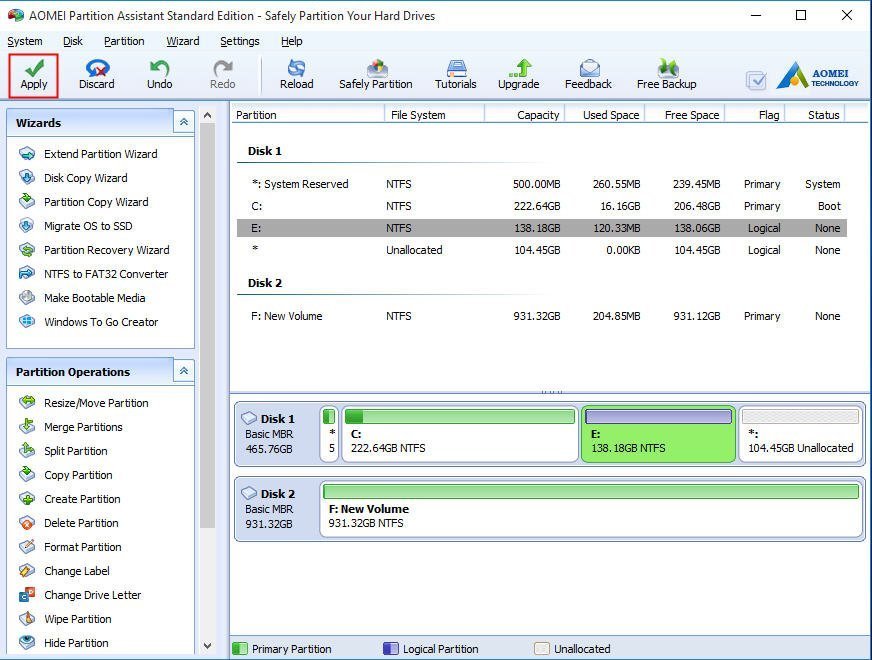Choose Resize/Move Partition operation

click(x=96, y=403)
